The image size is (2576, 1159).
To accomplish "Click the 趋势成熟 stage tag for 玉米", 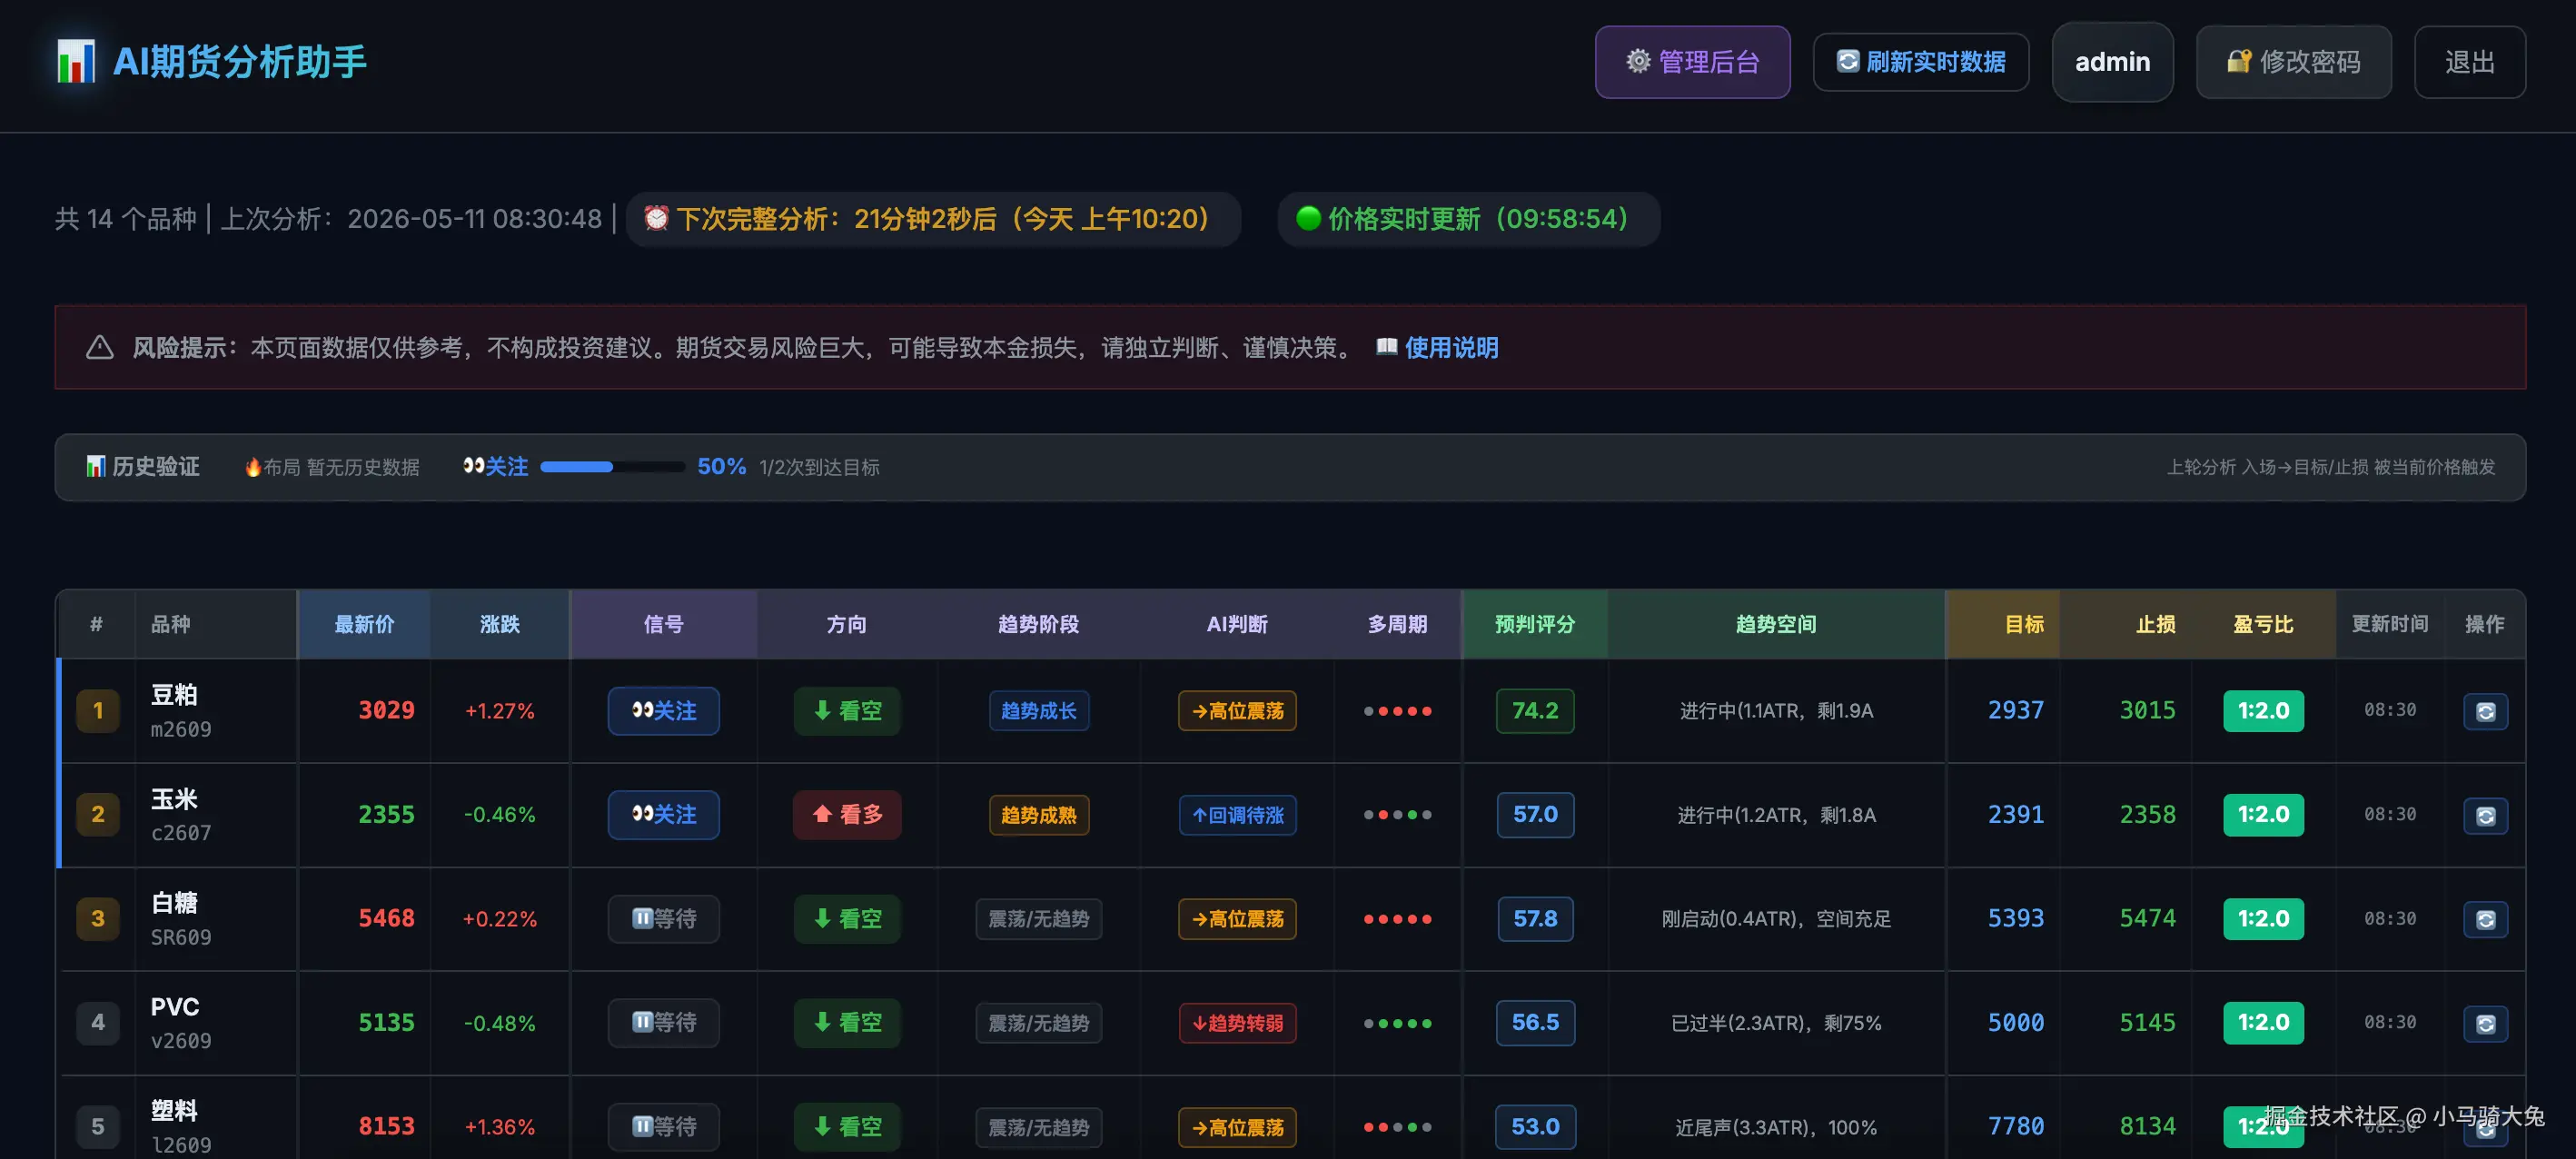I will (x=1038, y=815).
